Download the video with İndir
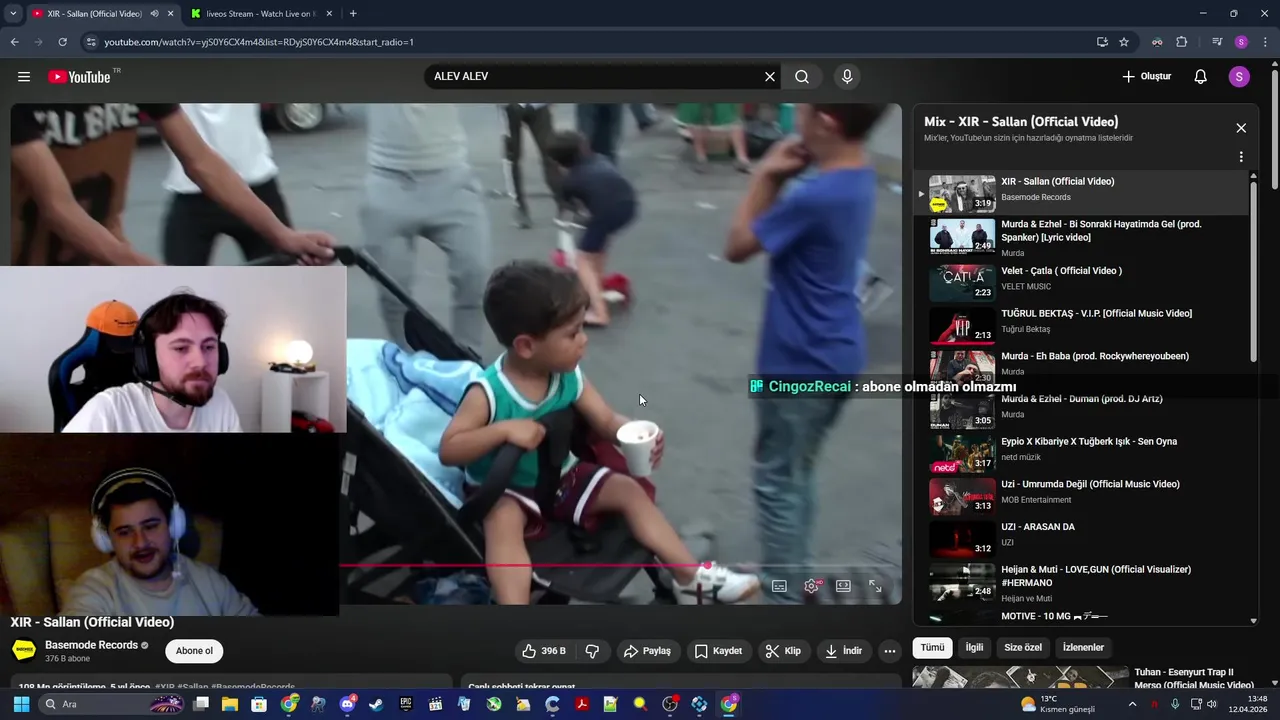Viewport: 1280px width, 720px height. pyautogui.click(x=843, y=651)
